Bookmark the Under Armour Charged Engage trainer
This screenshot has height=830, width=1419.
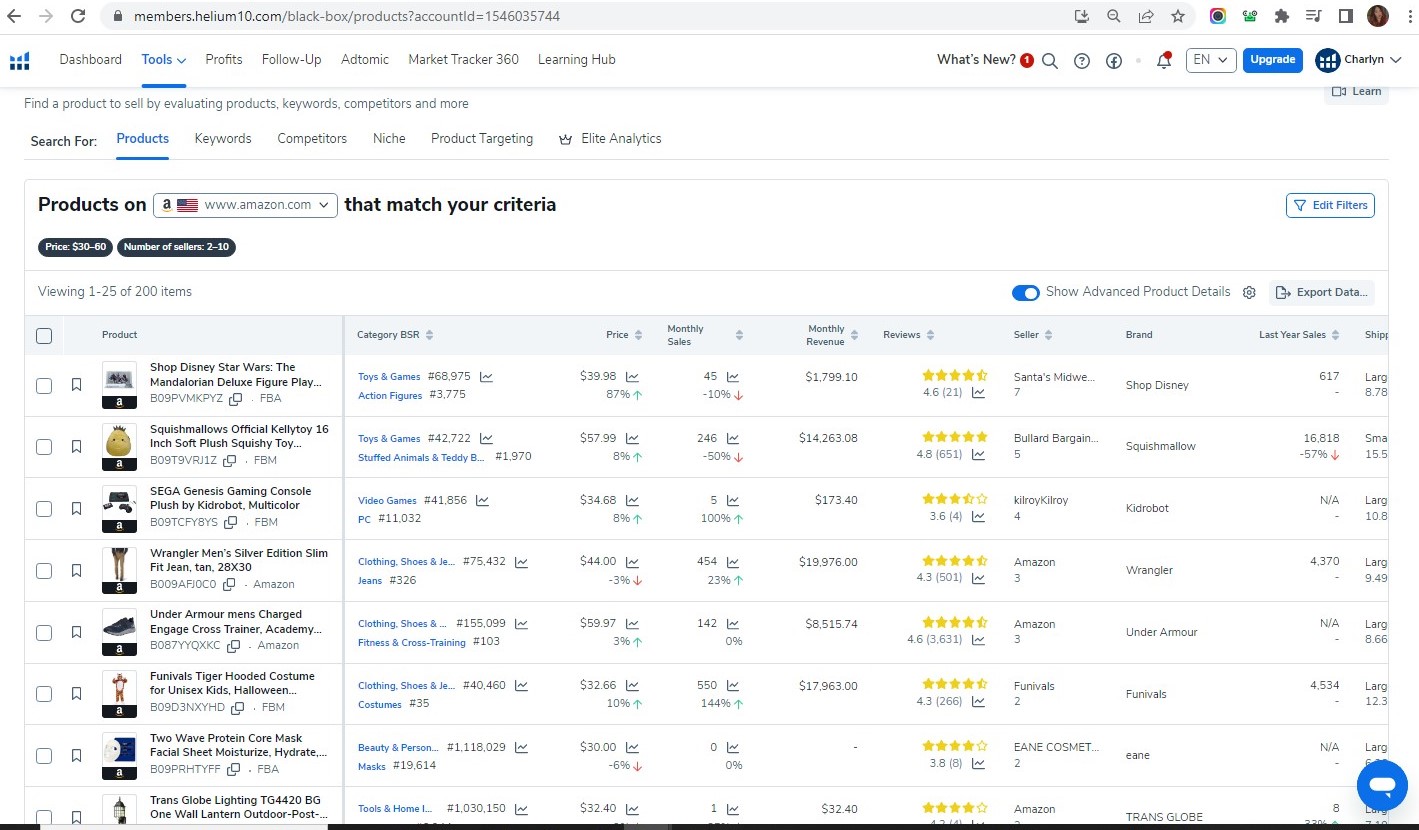(76, 633)
